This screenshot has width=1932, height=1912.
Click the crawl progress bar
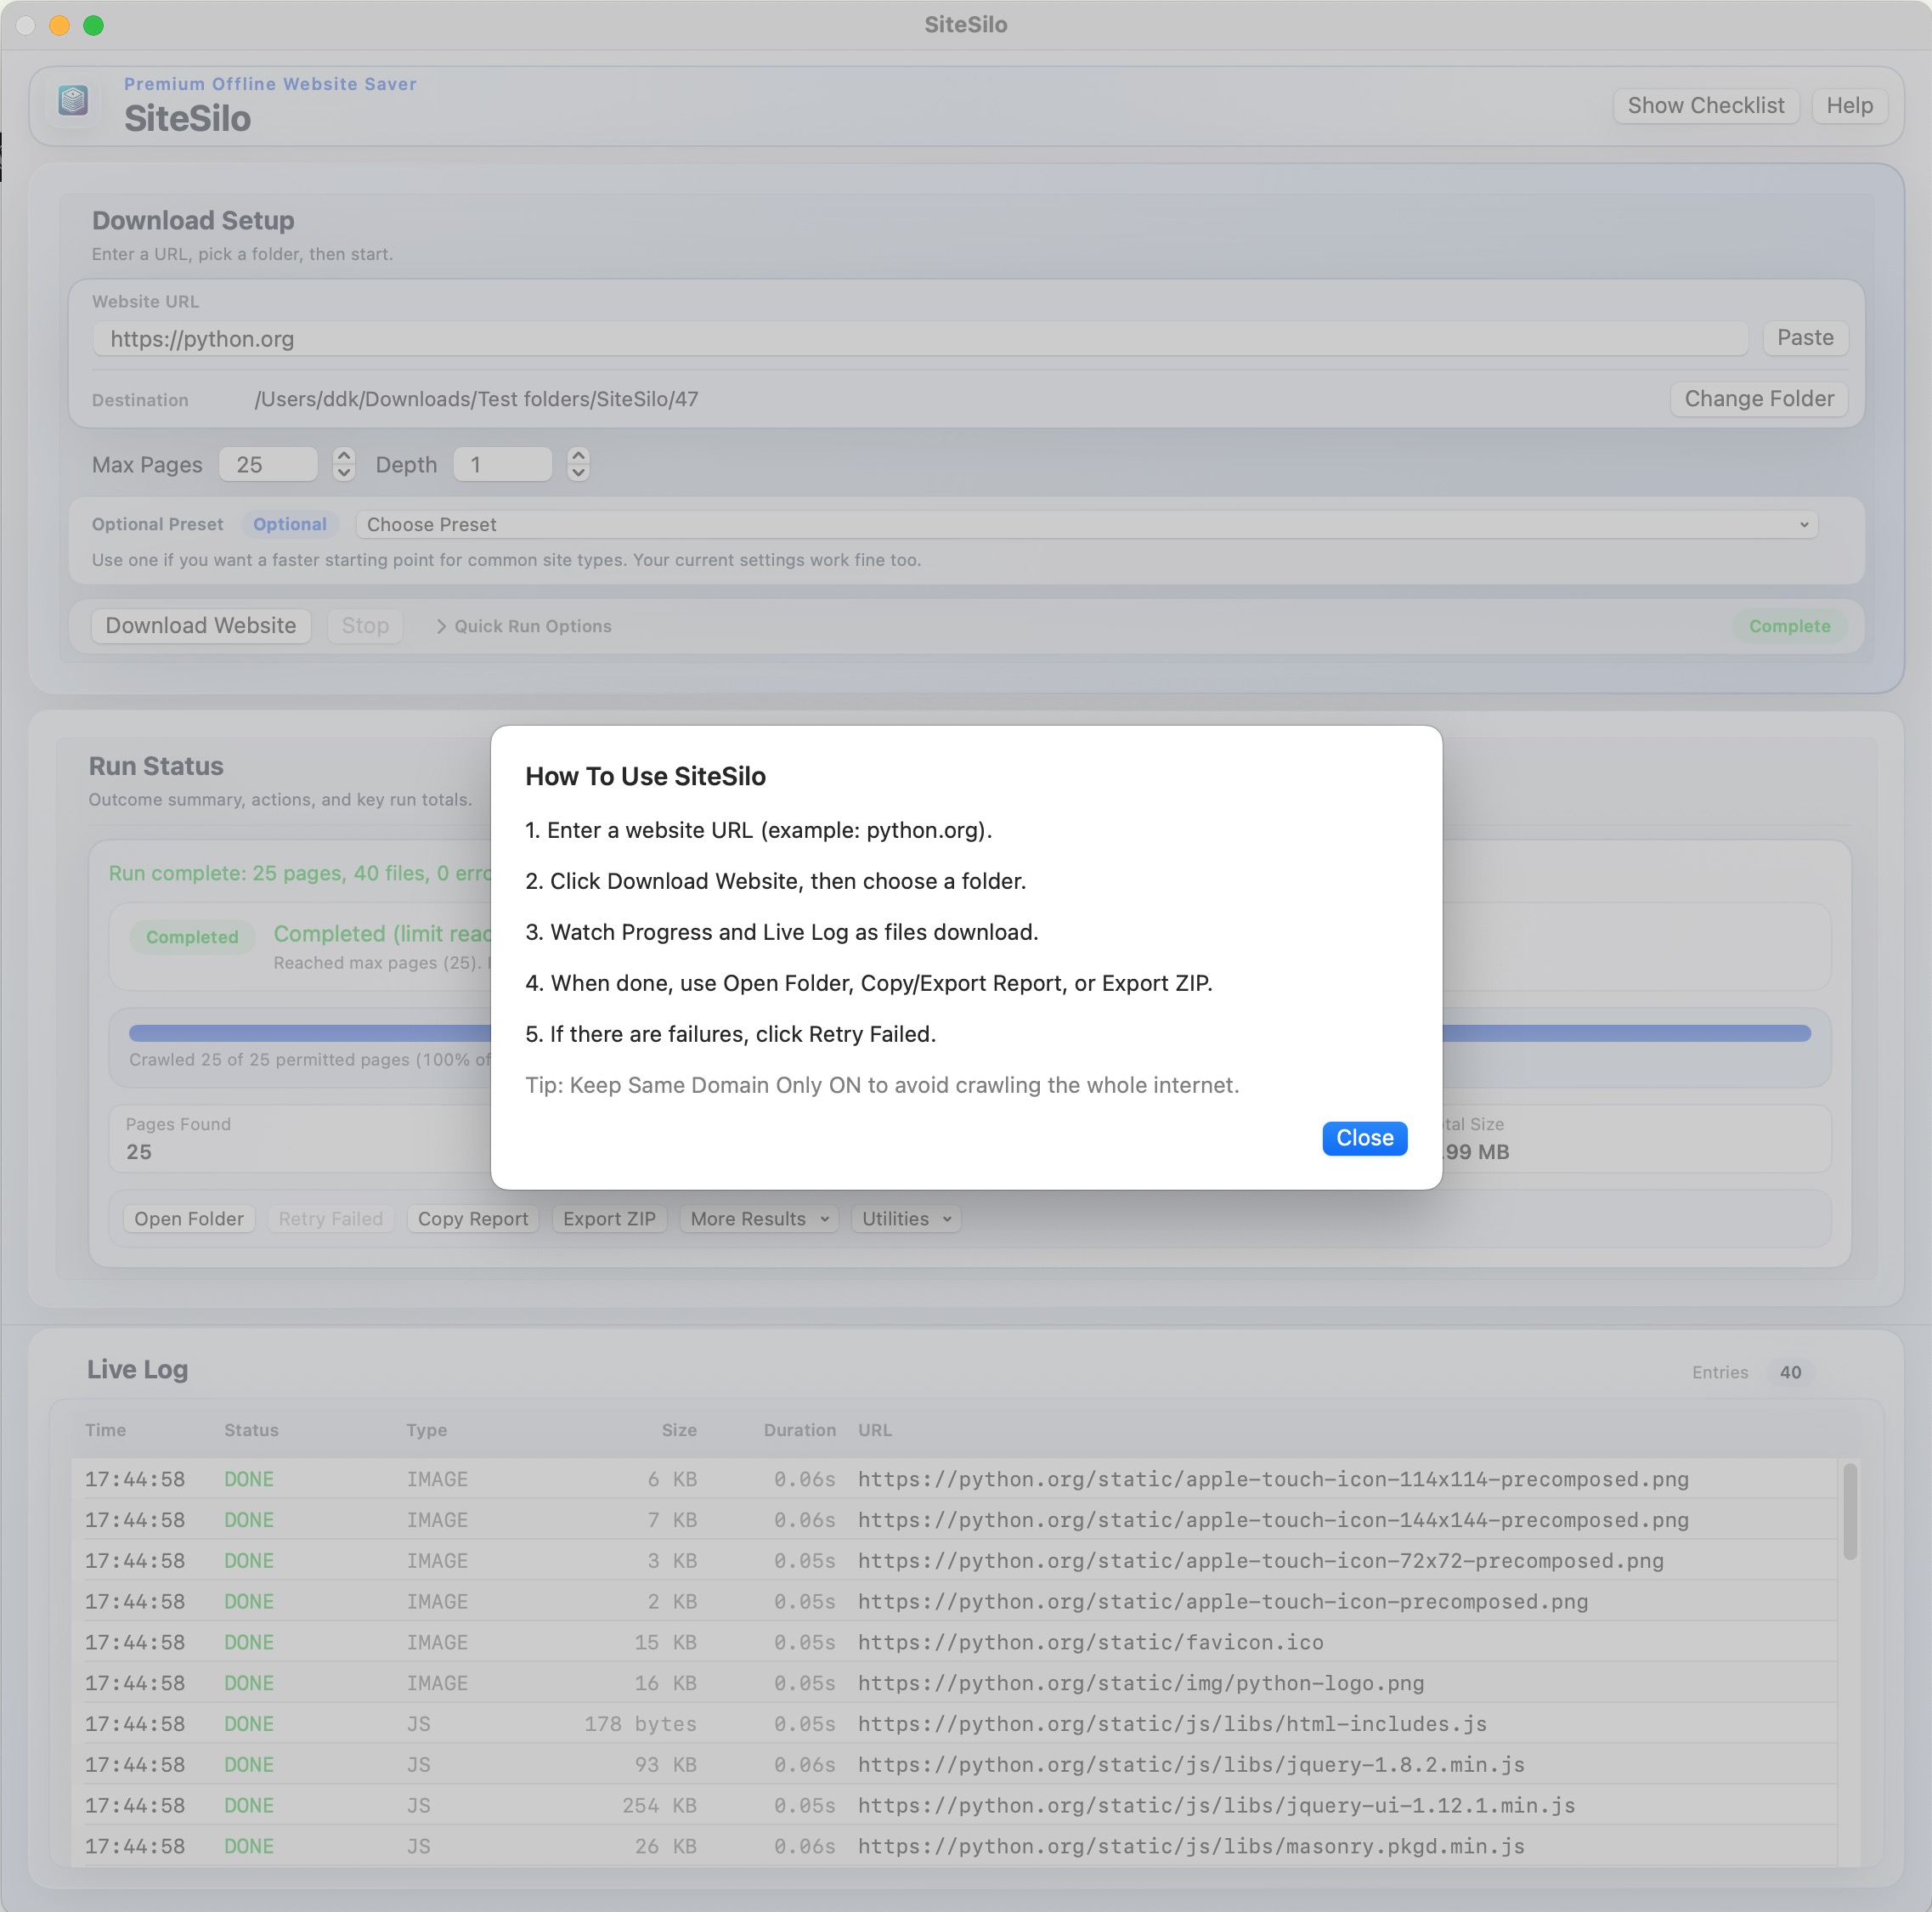tap(969, 1034)
